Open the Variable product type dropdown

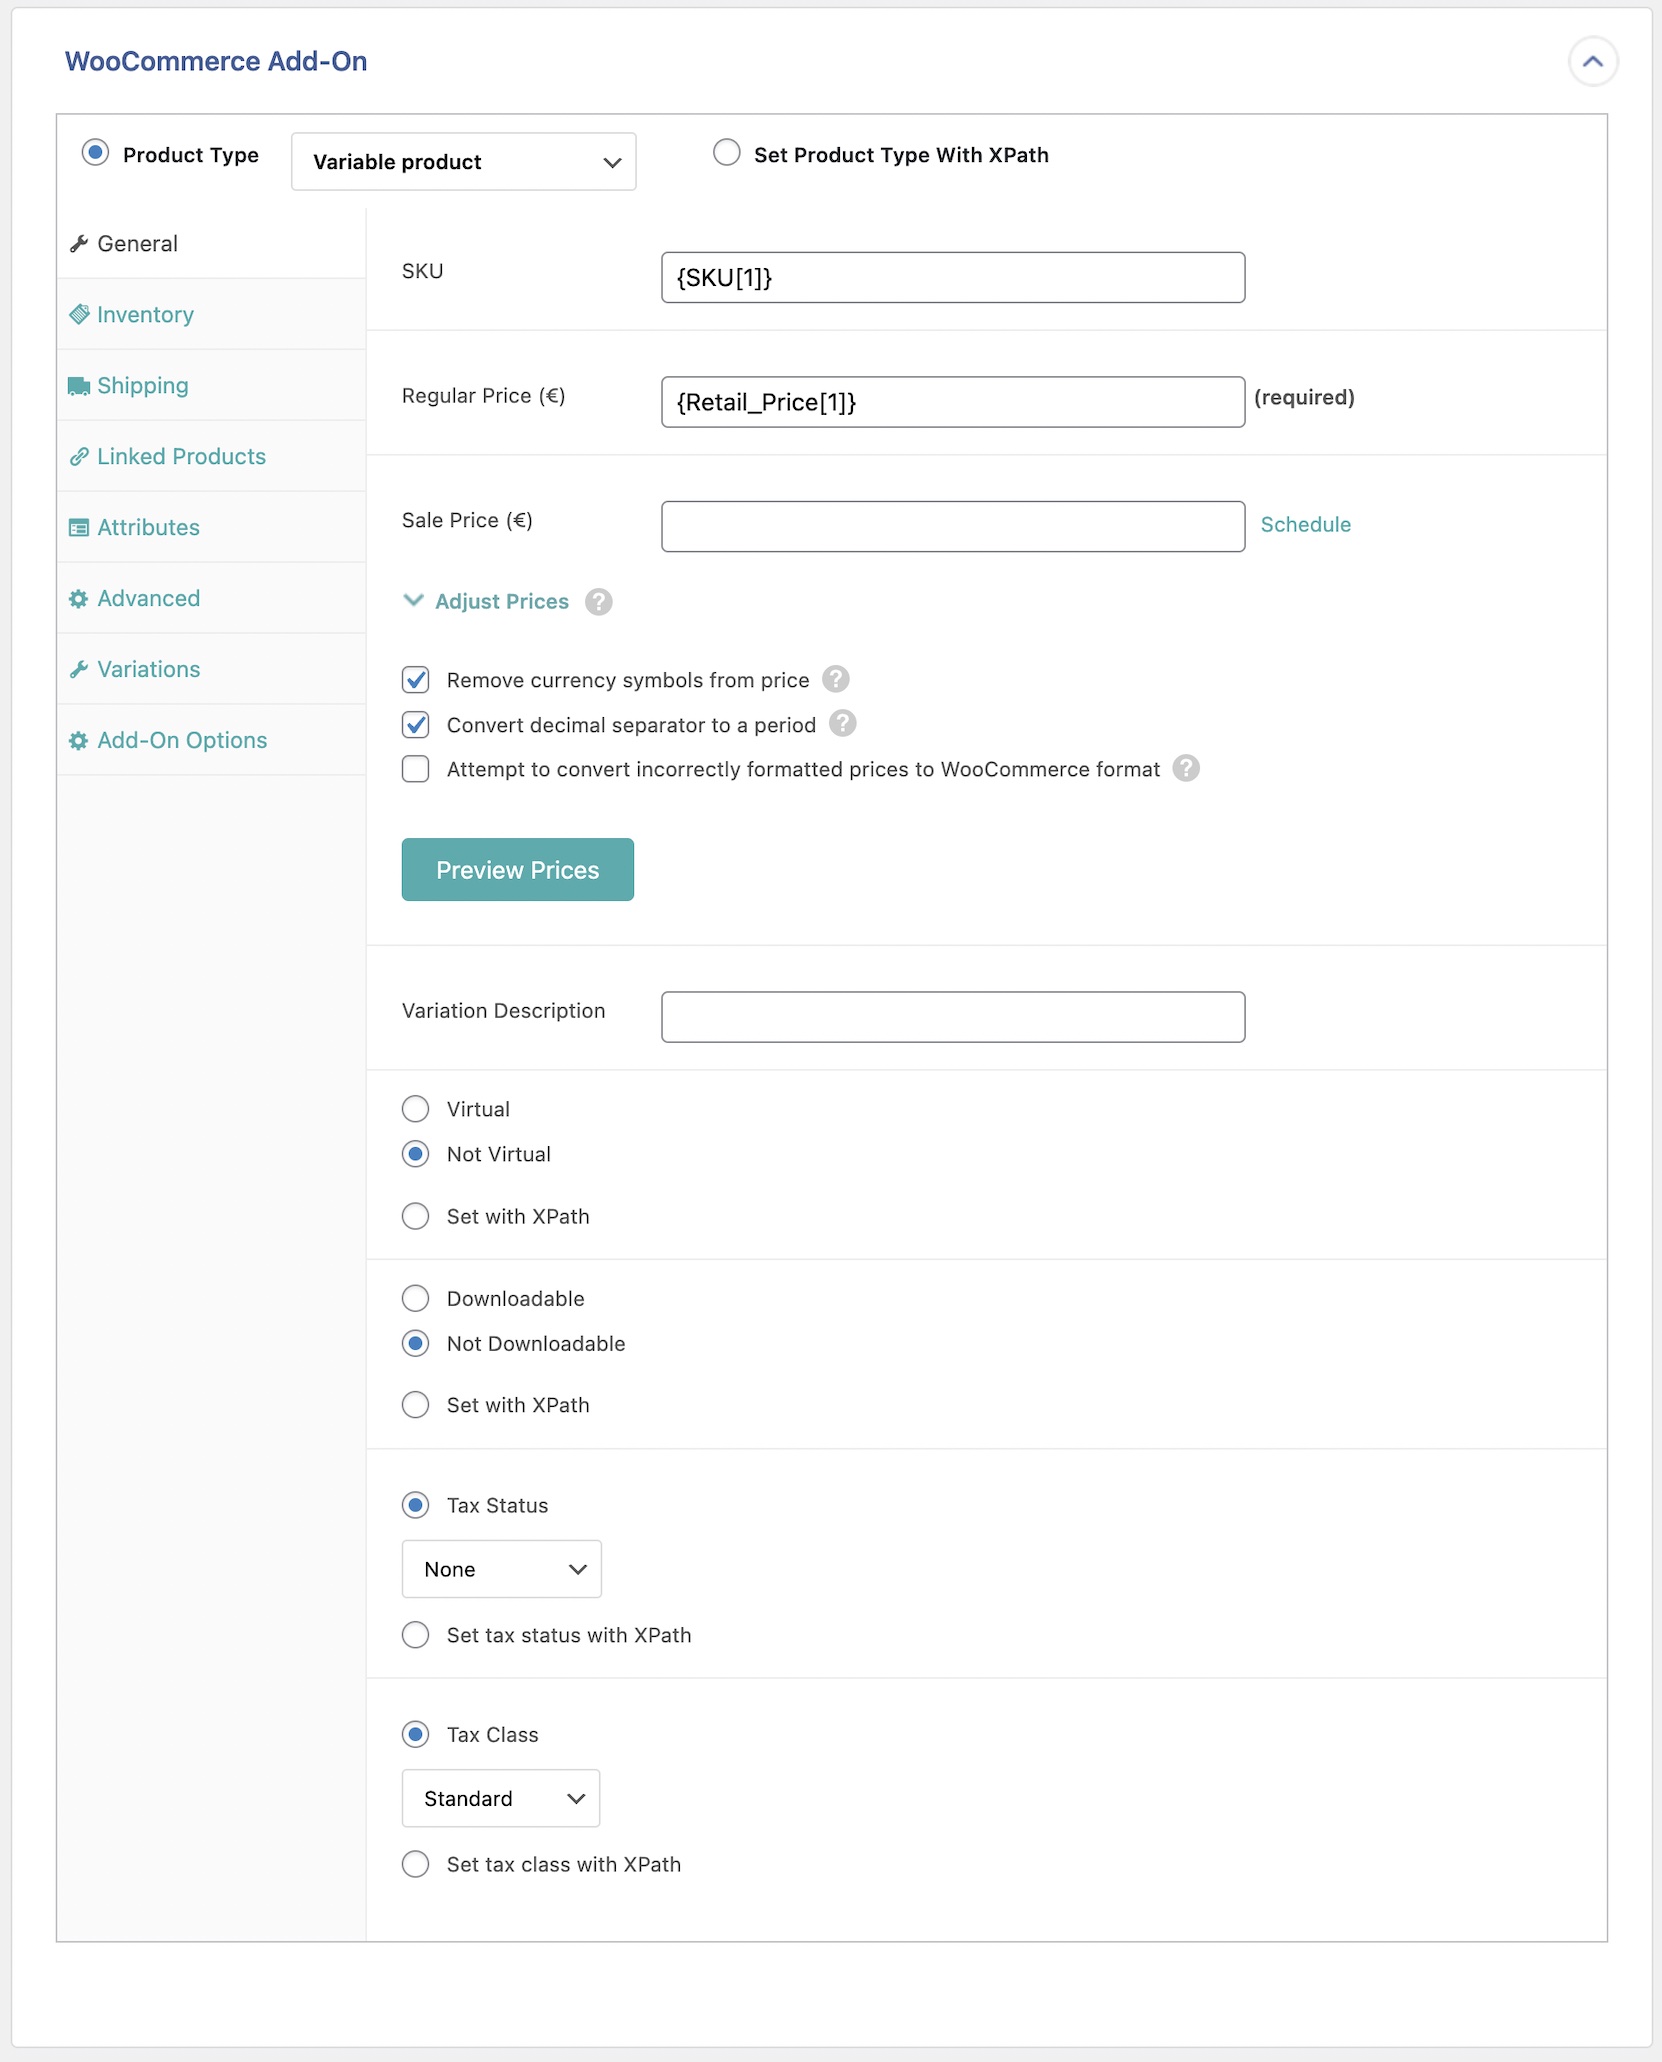[464, 162]
